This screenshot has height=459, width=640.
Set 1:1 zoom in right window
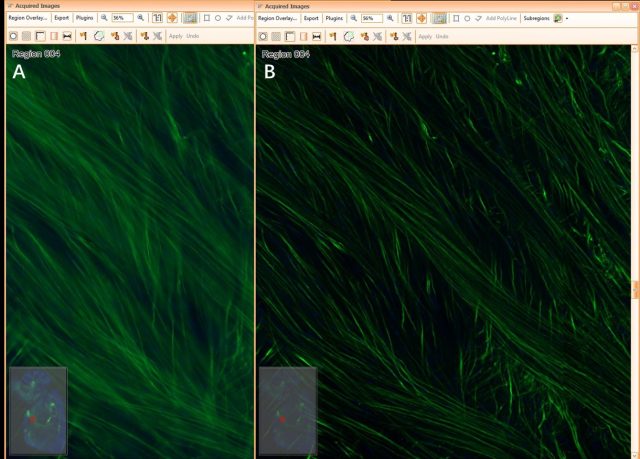[407, 18]
